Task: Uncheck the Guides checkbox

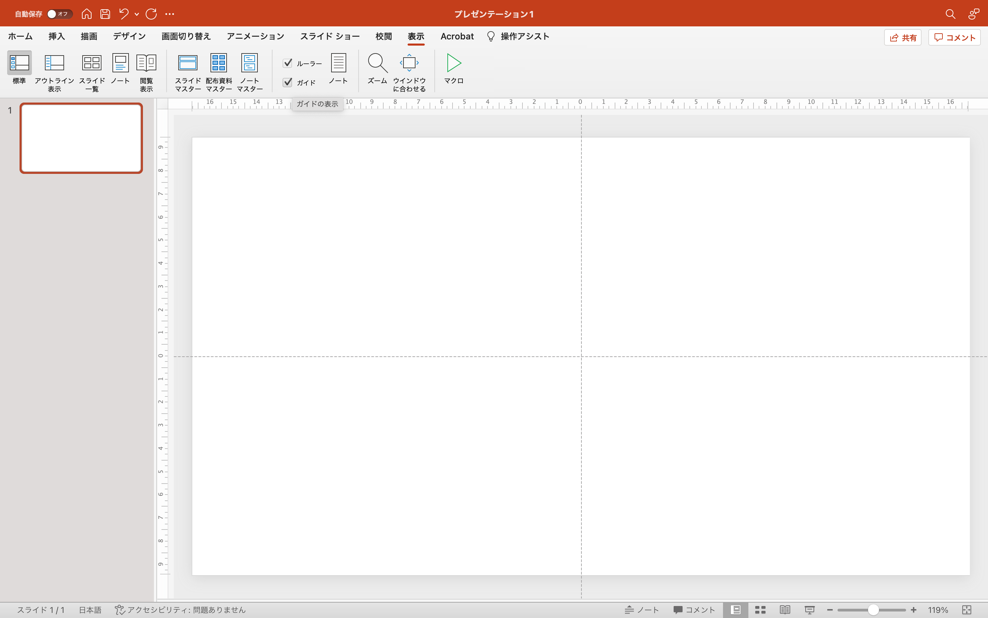Action: point(288,82)
